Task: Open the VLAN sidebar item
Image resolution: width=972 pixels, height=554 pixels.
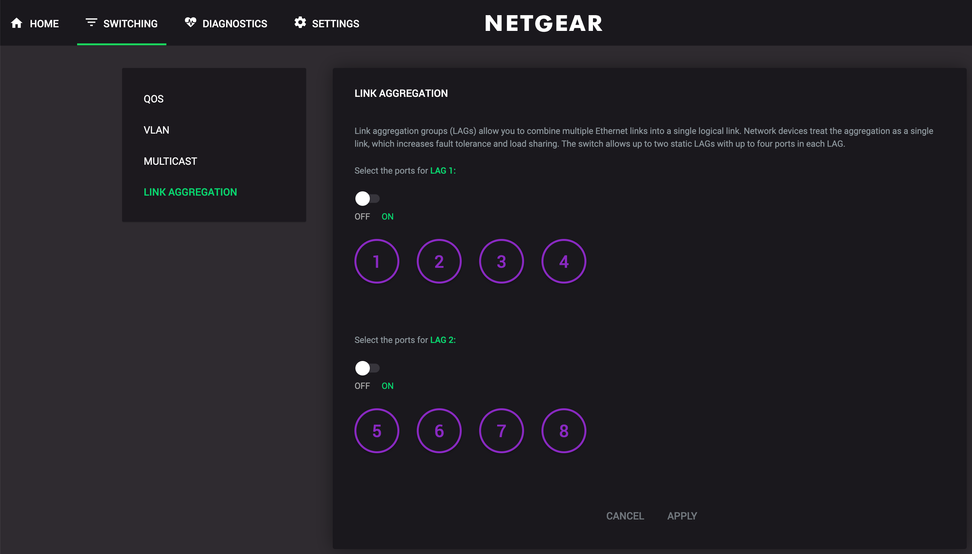Action: (x=156, y=130)
